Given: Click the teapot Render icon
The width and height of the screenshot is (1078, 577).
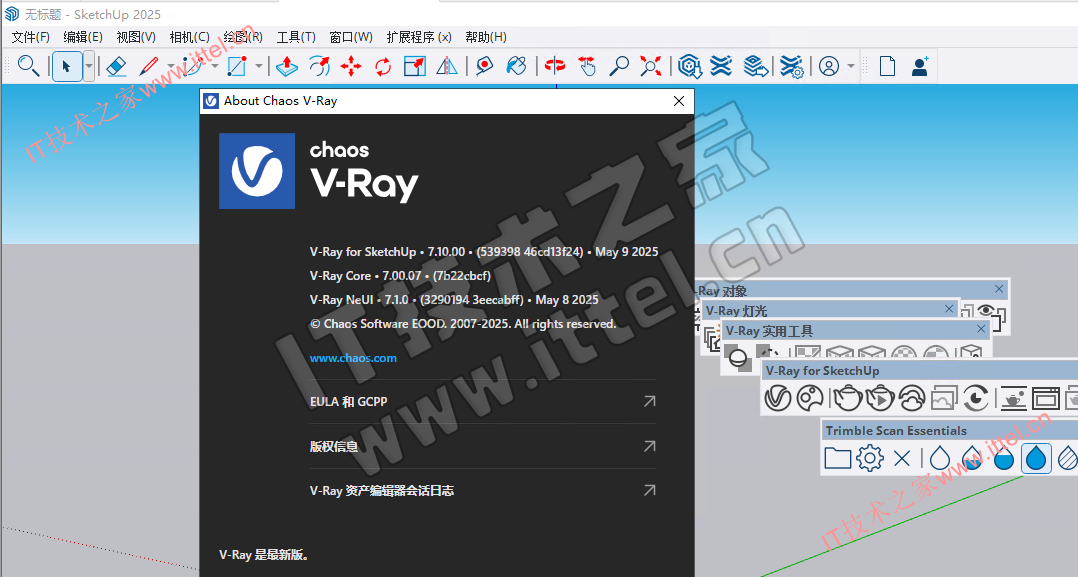Looking at the screenshot, I should pos(848,398).
